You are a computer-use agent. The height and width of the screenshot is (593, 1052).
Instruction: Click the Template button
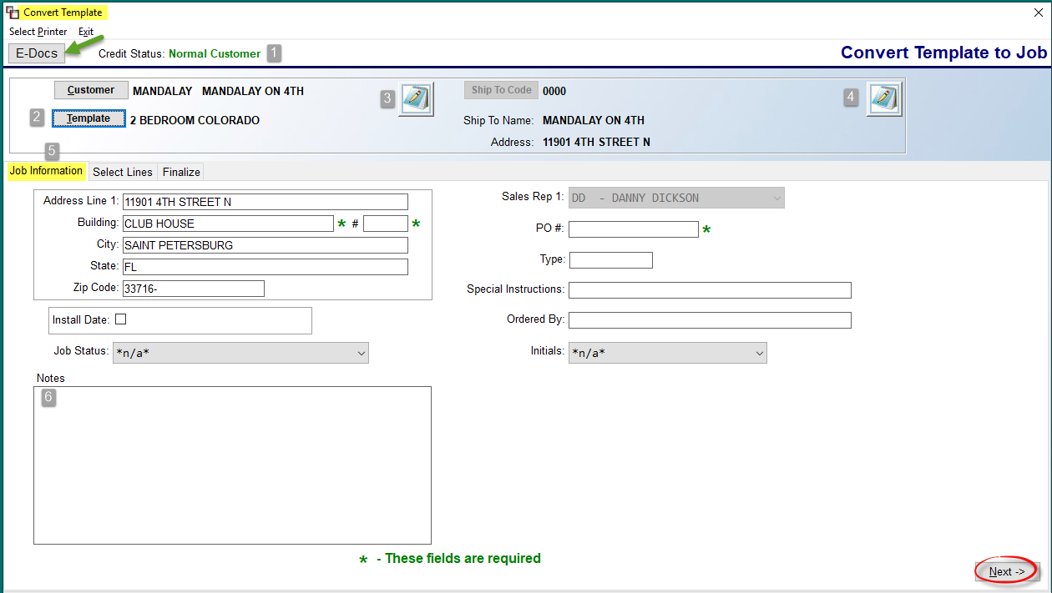point(89,119)
